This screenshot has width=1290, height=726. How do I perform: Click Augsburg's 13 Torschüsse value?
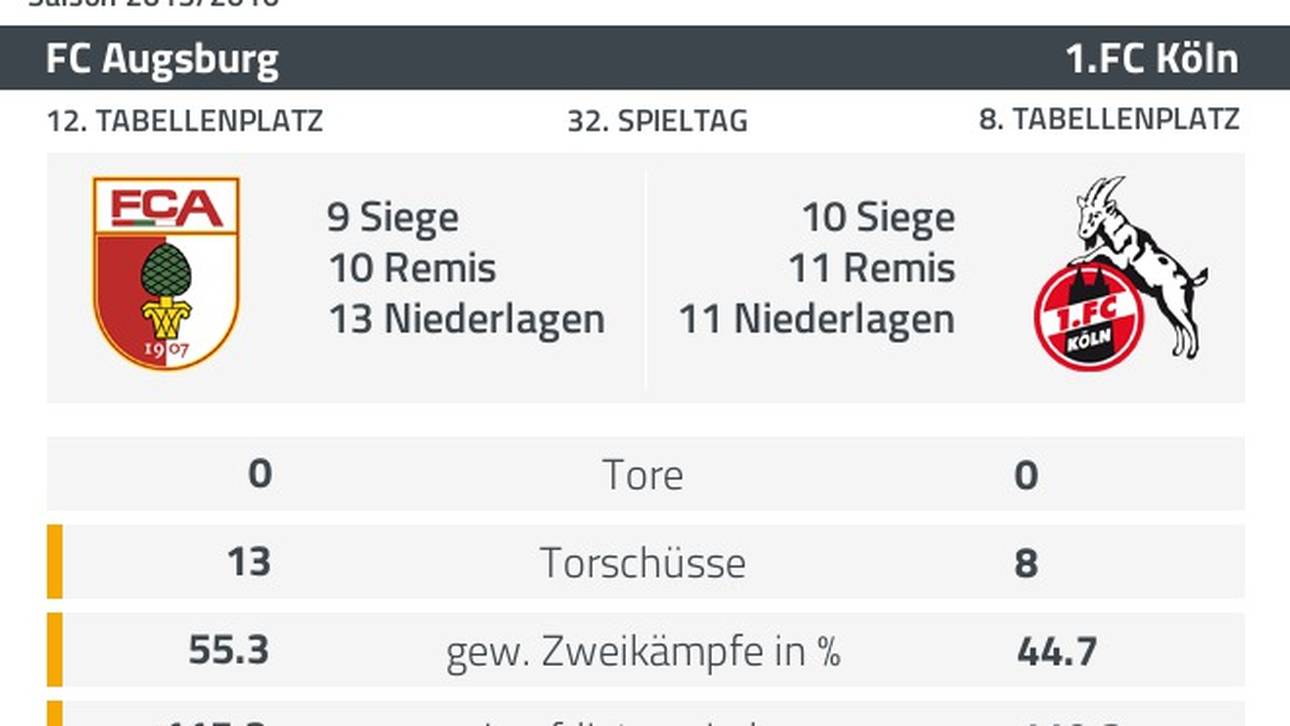(x=248, y=562)
